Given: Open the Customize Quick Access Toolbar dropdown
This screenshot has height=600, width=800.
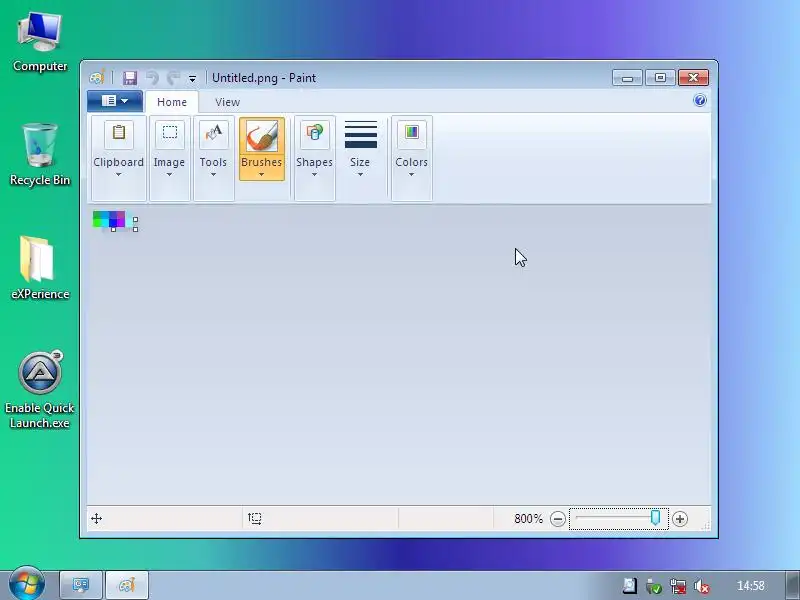Looking at the screenshot, I should (x=192, y=79).
